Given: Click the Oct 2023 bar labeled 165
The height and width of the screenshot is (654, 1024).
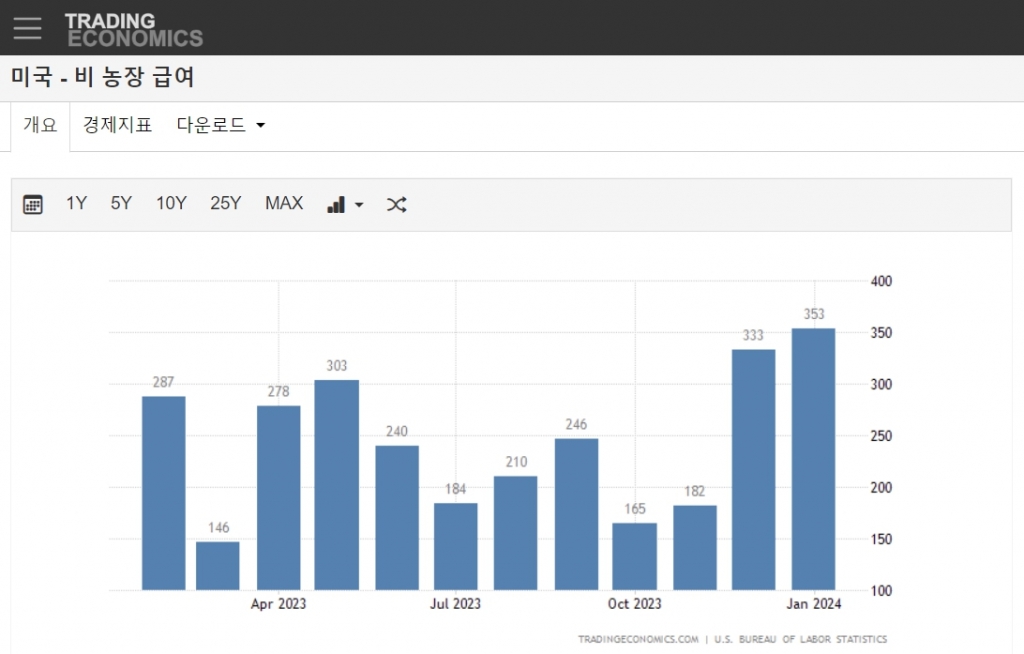Looking at the screenshot, I should tap(634, 556).
